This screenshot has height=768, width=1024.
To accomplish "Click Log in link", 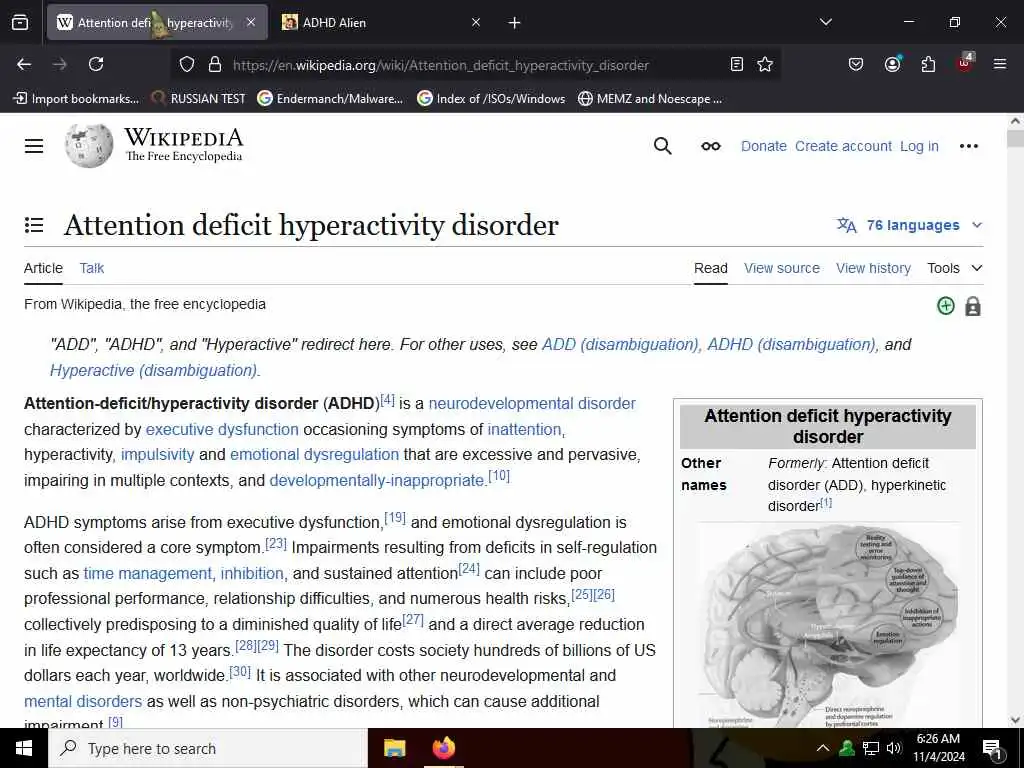I will coord(919,146).
